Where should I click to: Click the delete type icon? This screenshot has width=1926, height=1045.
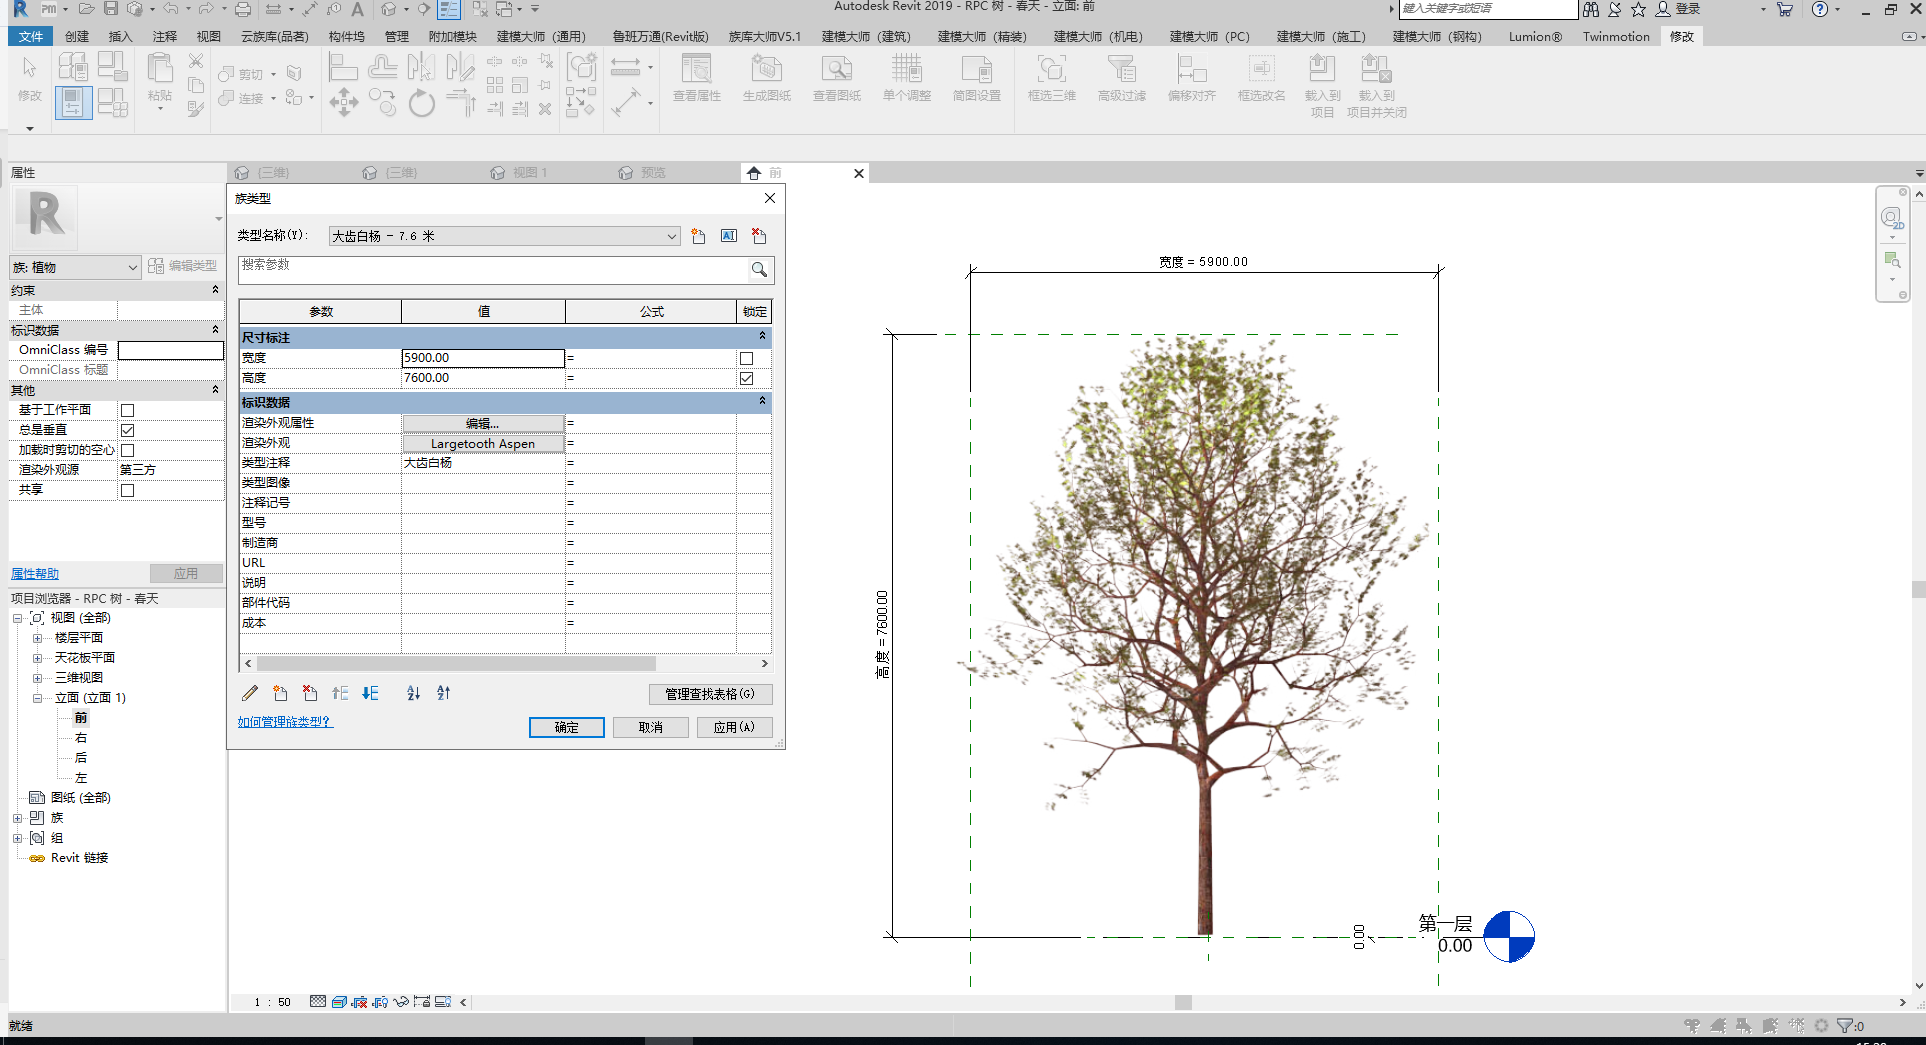click(x=759, y=236)
